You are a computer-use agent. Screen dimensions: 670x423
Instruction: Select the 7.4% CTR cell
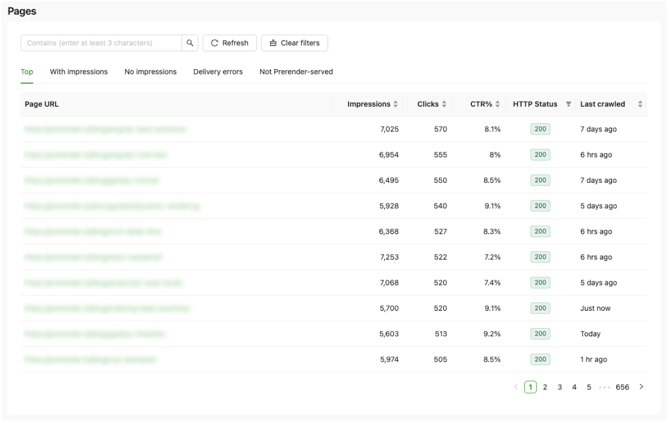coord(492,283)
